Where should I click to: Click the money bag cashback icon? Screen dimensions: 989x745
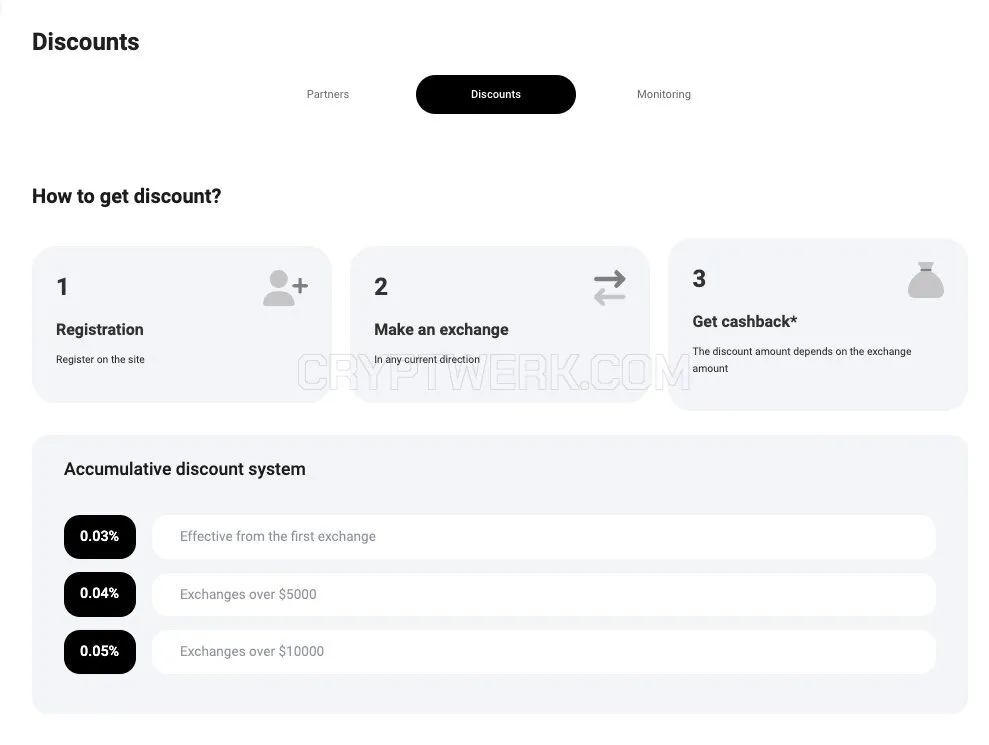(925, 279)
